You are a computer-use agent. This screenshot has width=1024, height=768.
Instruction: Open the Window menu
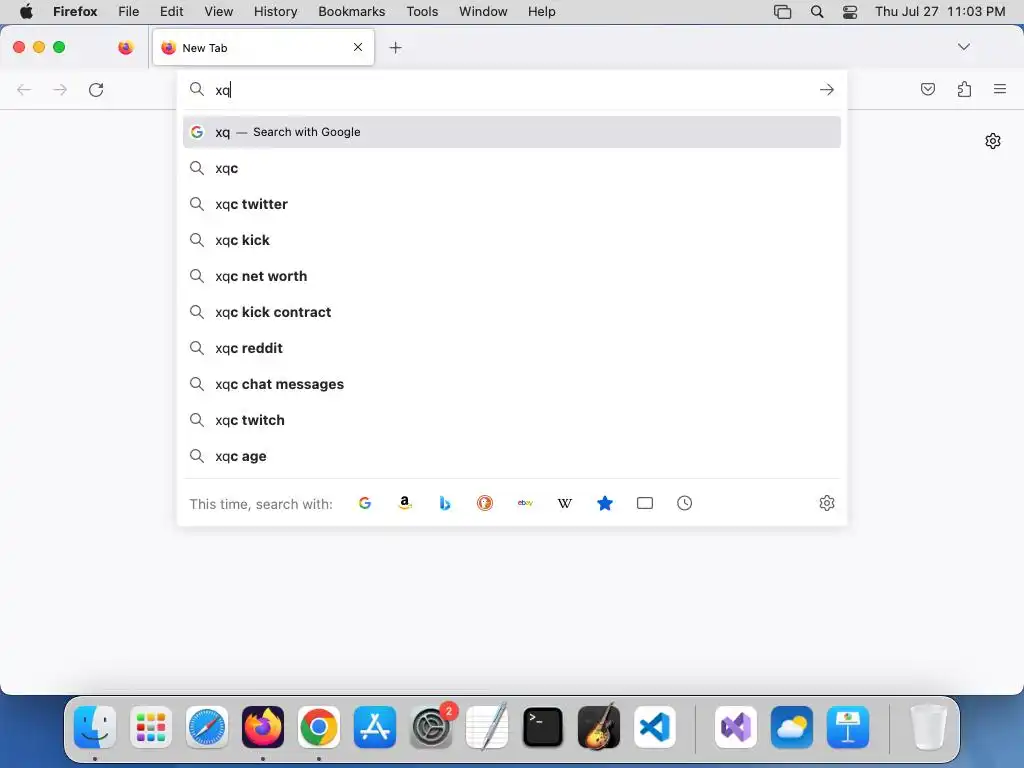tap(483, 12)
